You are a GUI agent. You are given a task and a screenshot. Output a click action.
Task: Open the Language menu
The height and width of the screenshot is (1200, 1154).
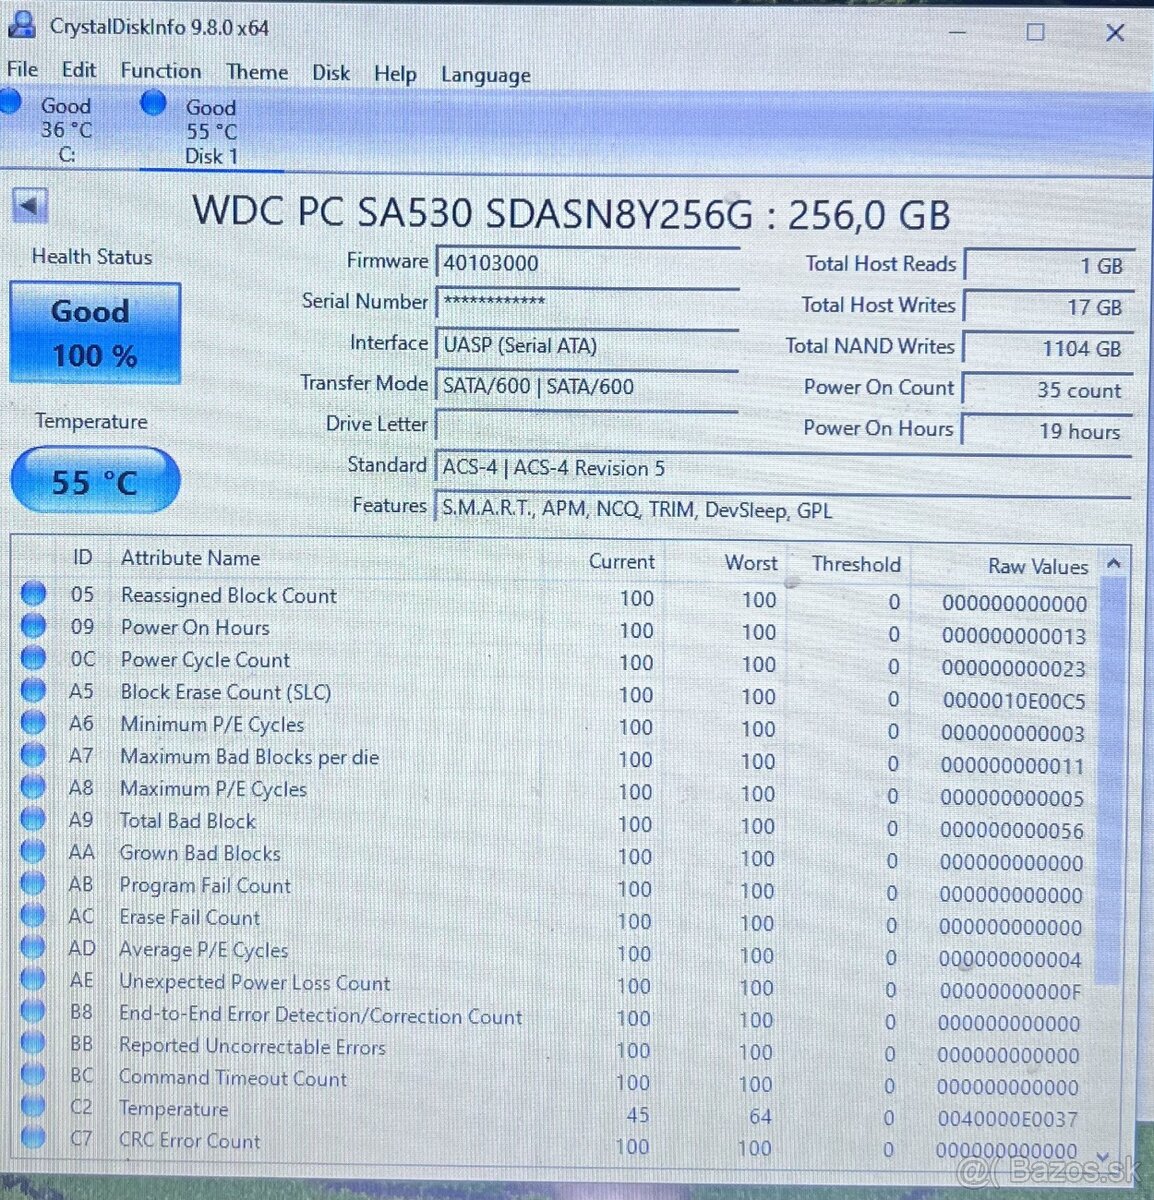click(x=486, y=76)
